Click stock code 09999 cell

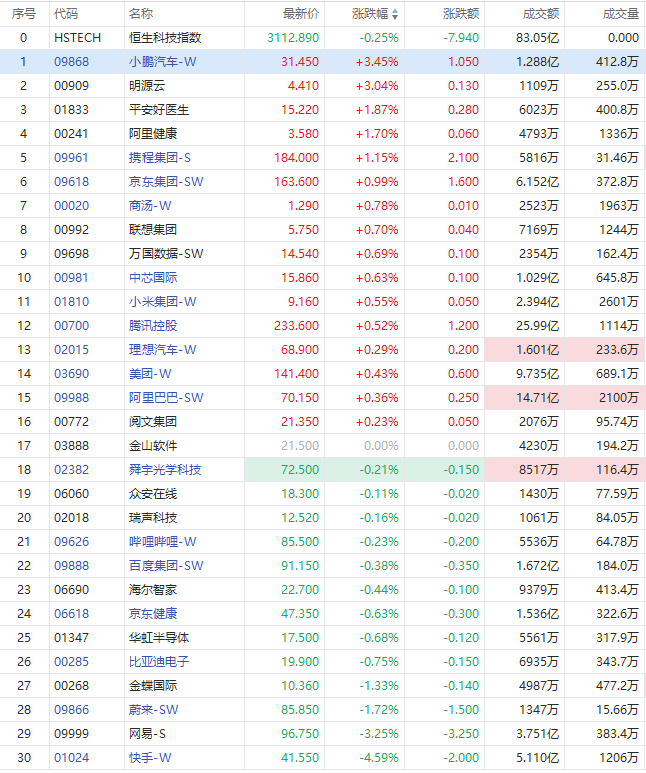pos(72,734)
